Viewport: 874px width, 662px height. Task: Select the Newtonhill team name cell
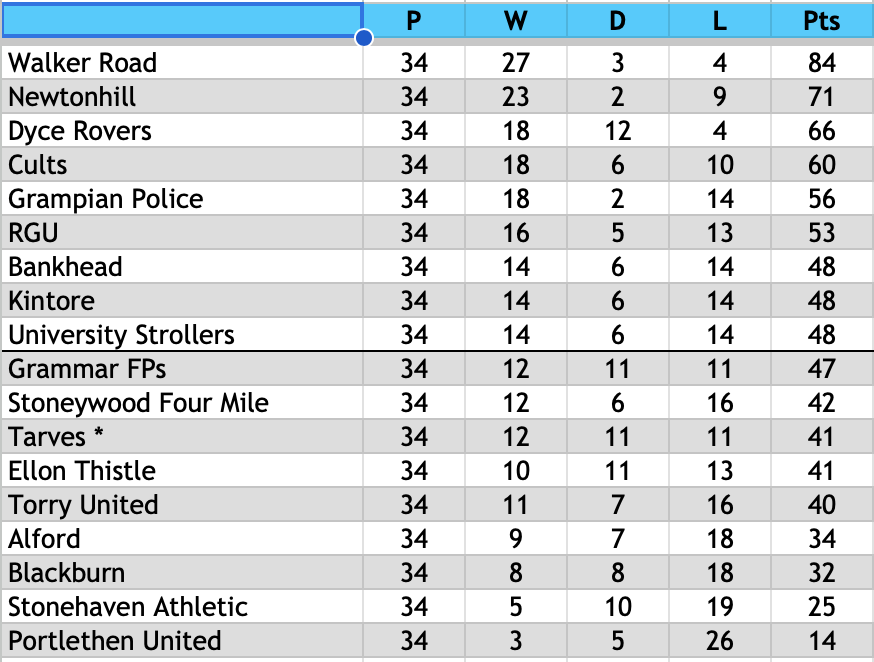(x=182, y=96)
